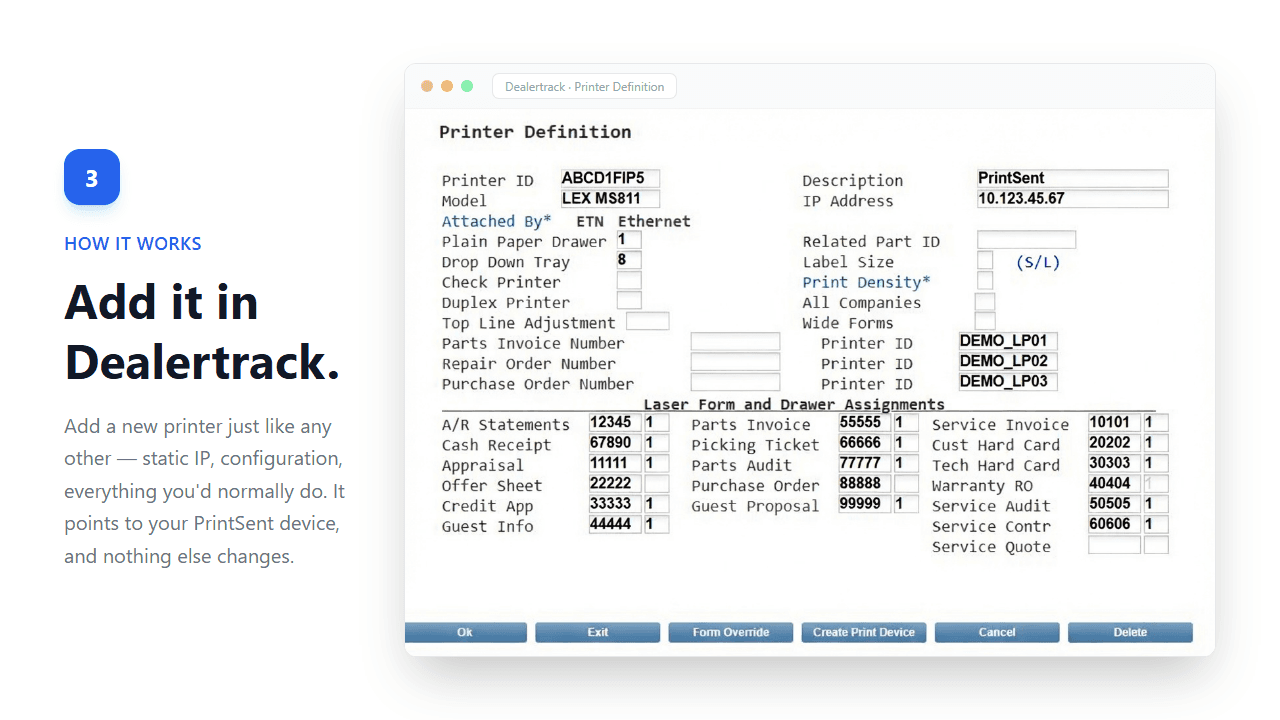Click Parts Audit form field 77777
Image resolution: width=1280 pixels, height=720 pixels.
click(x=865, y=464)
